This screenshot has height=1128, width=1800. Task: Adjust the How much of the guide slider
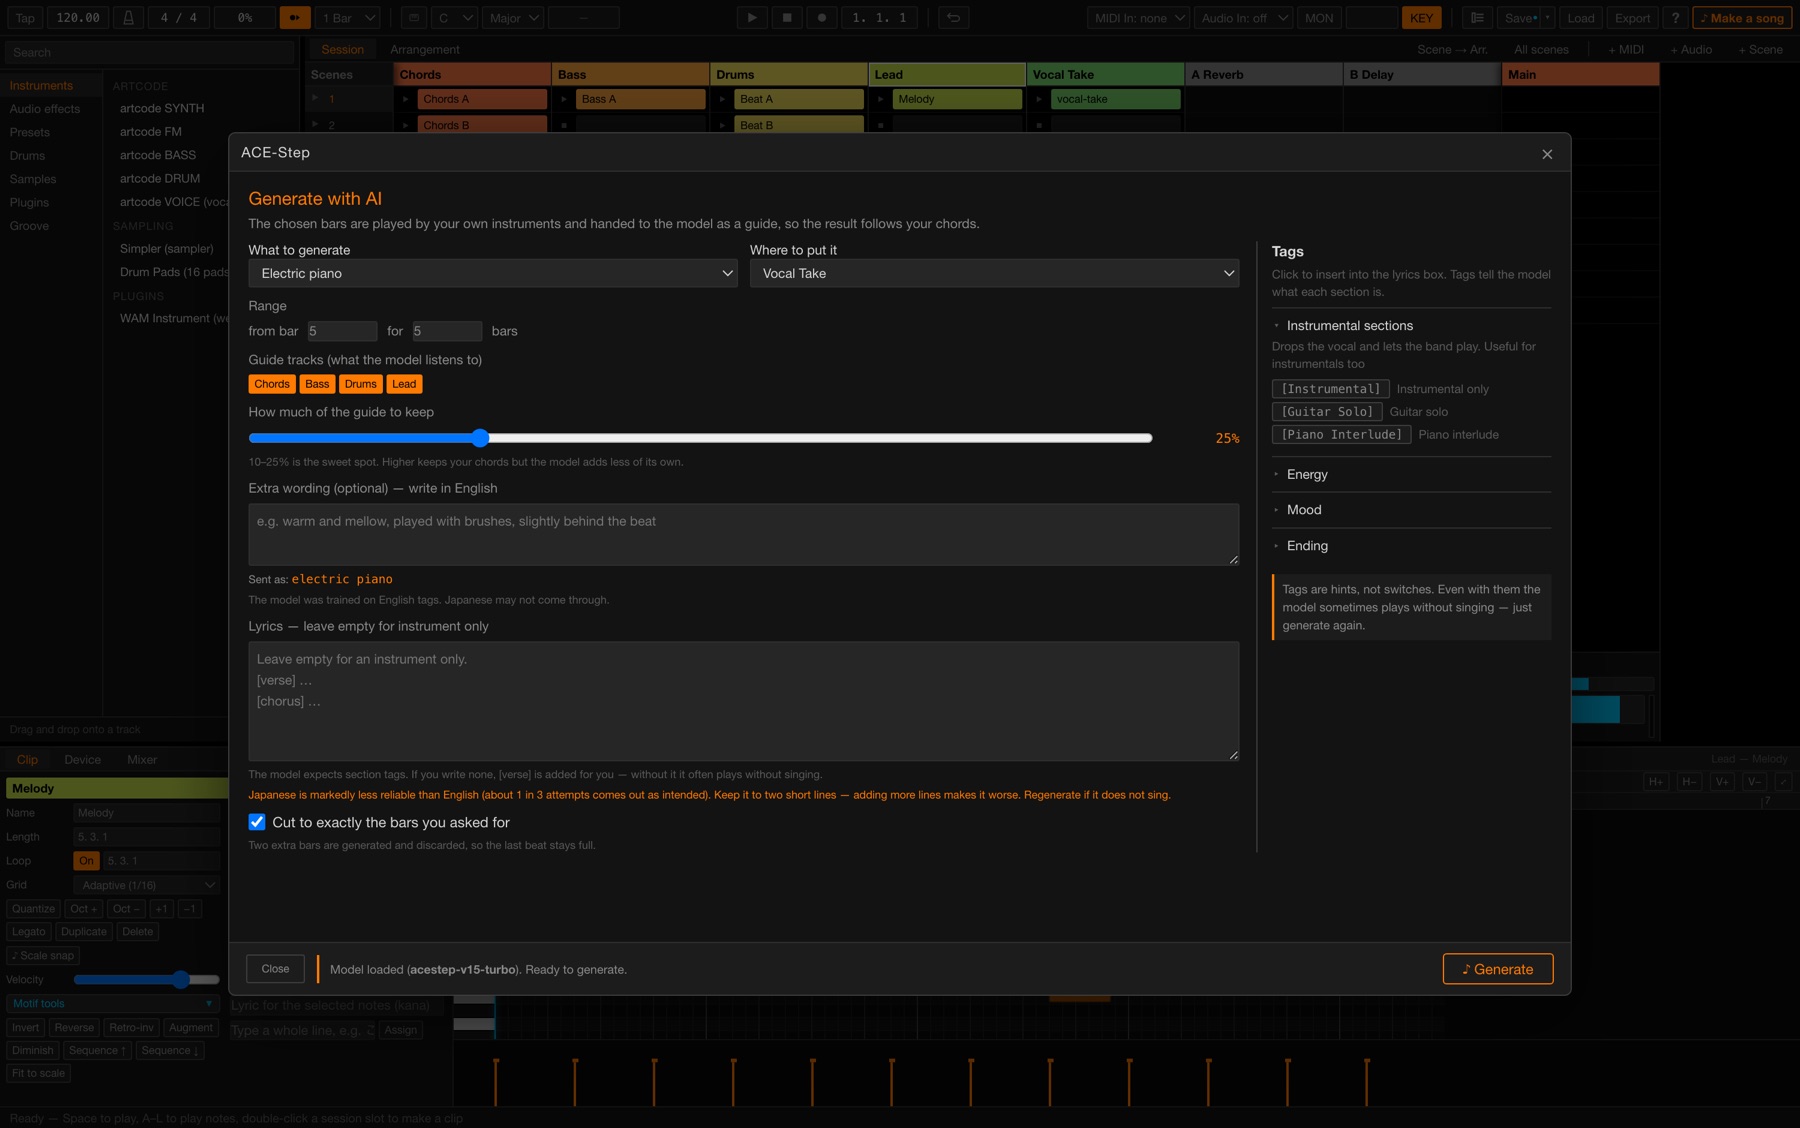[700, 438]
